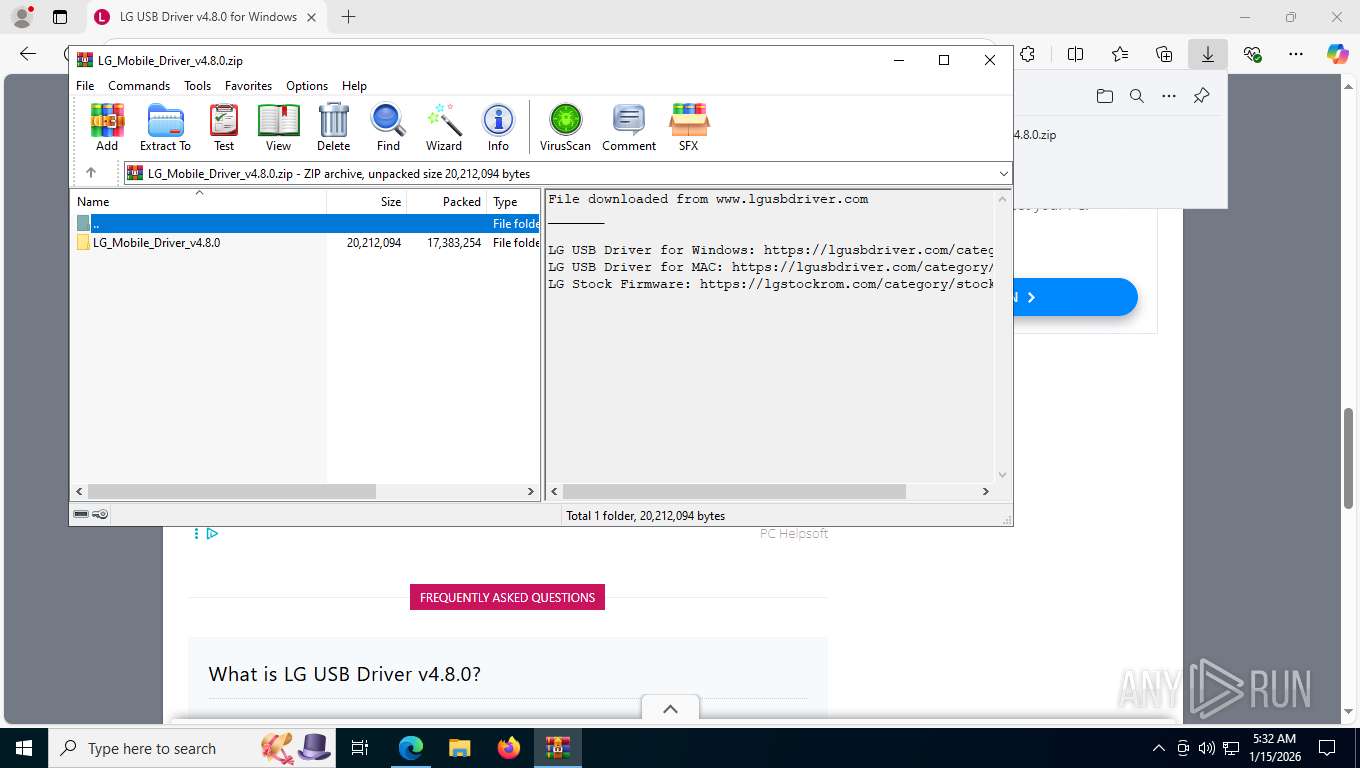
Task: Click the Delete toolbar icon
Action: [x=333, y=127]
